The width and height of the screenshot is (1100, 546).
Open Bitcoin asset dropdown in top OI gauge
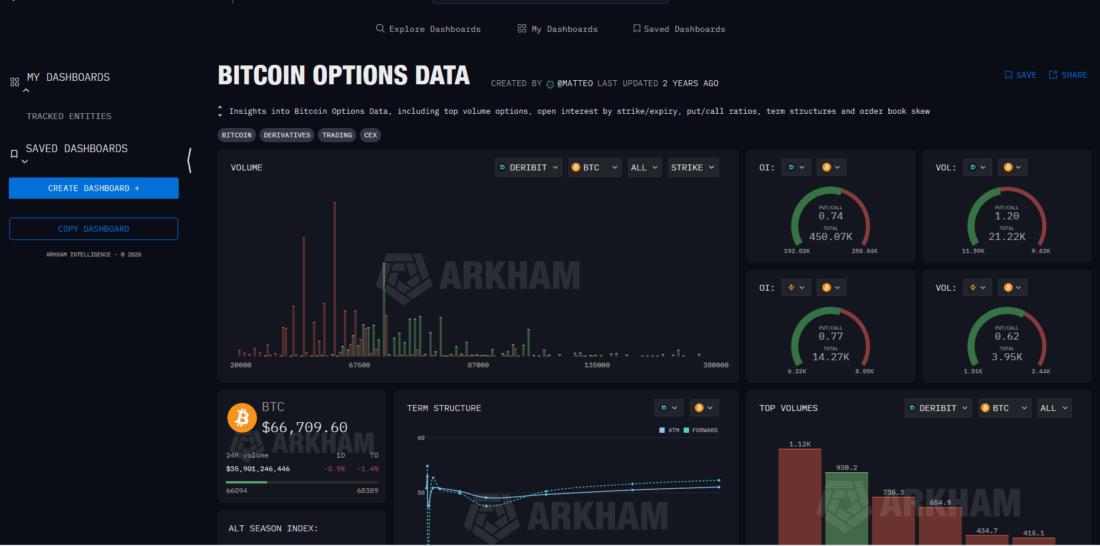pos(831,168)
